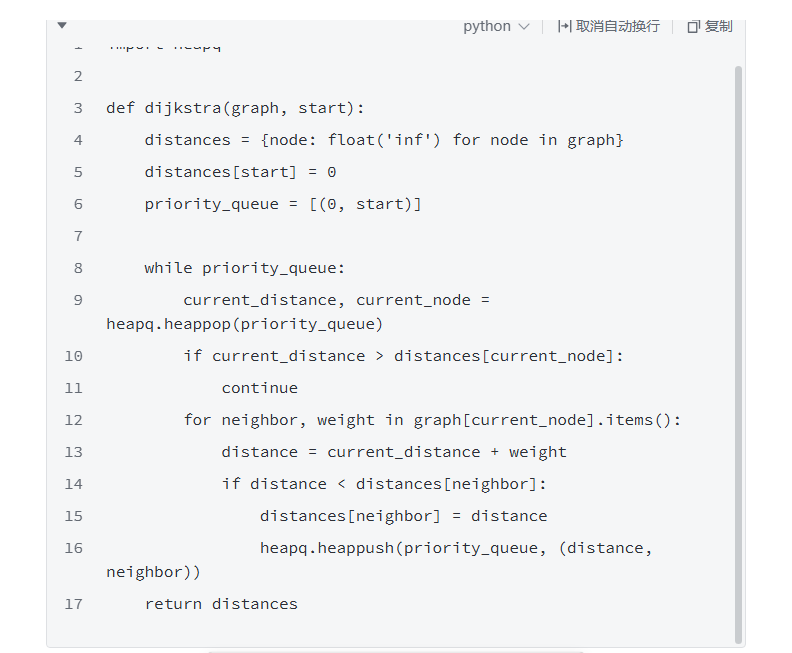Click the word-wrap icon beside 取消自动换行
Screen dimensions: 792x653
tap(564, 26)
